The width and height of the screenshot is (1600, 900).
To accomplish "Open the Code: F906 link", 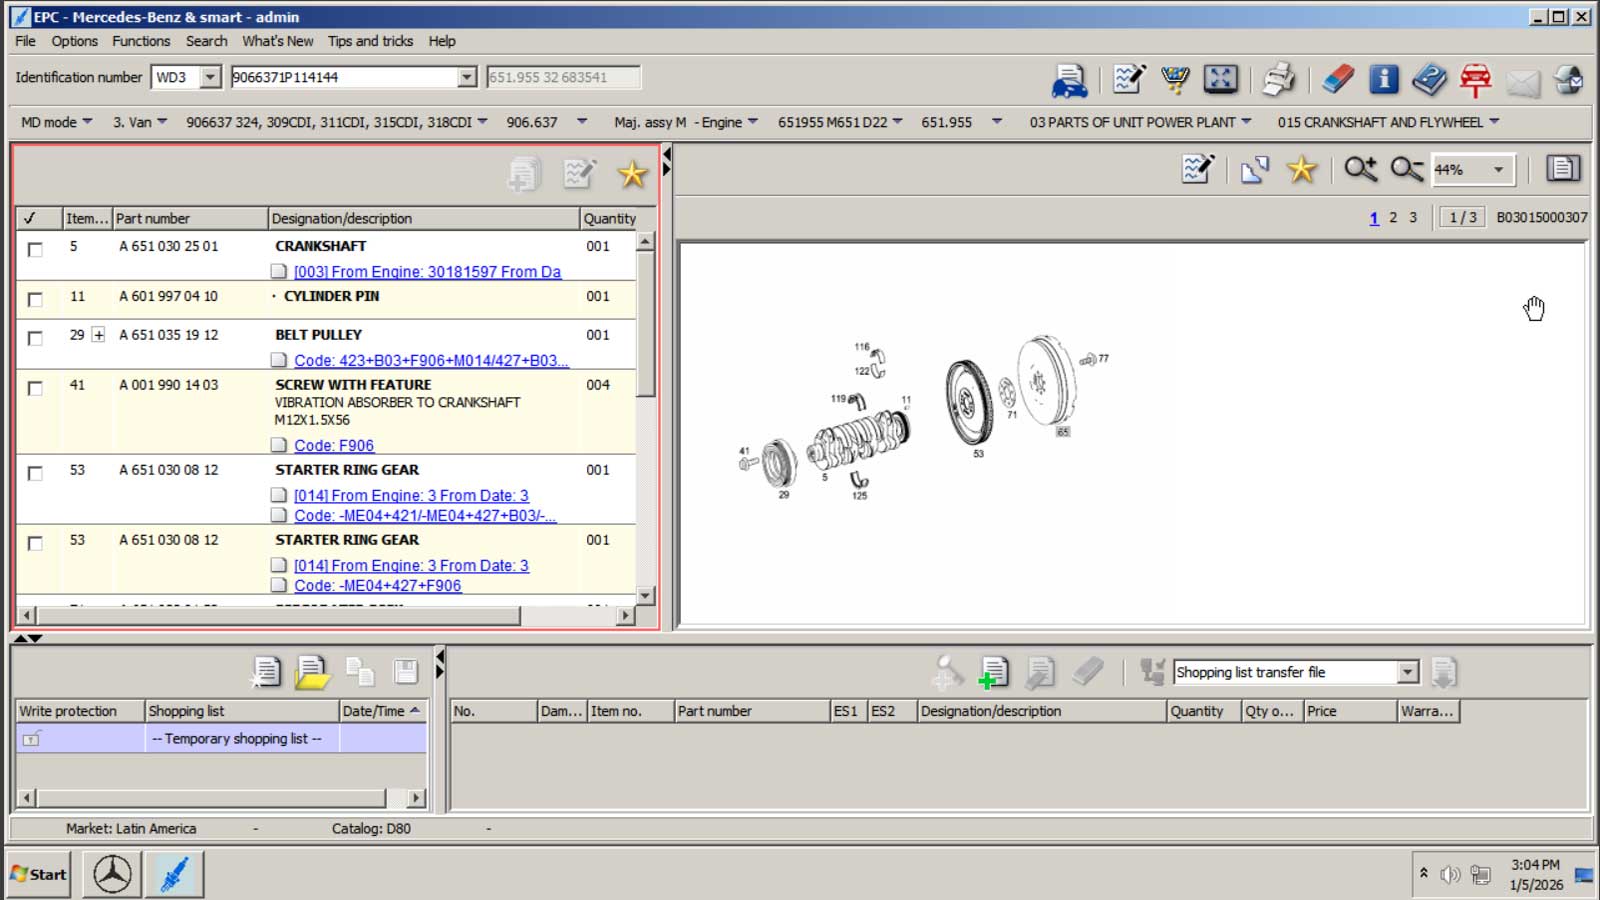I will click(334, 446).
